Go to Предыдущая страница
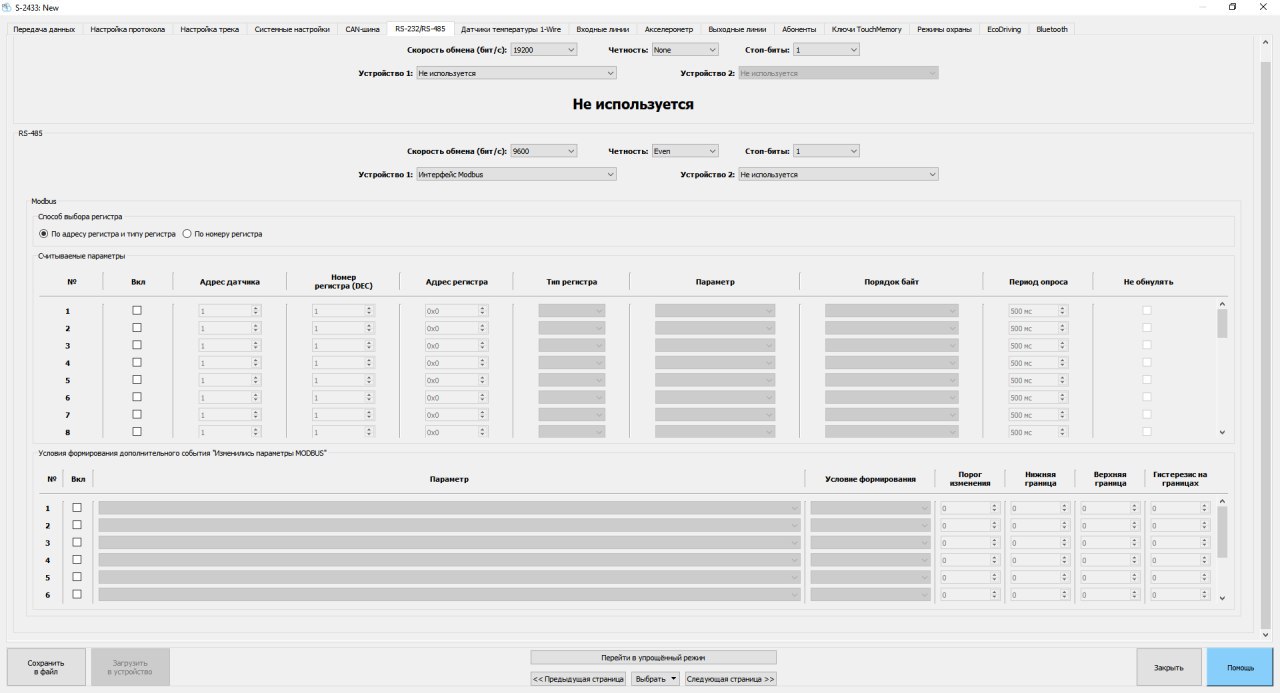 pos(578,679)
